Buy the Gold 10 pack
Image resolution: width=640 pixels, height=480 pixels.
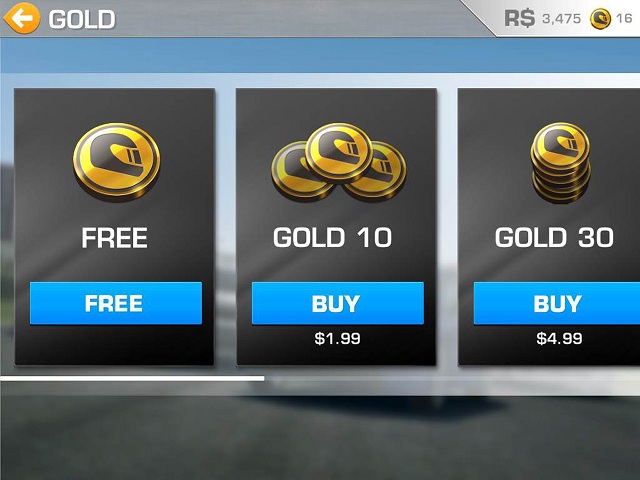(338, 303)
